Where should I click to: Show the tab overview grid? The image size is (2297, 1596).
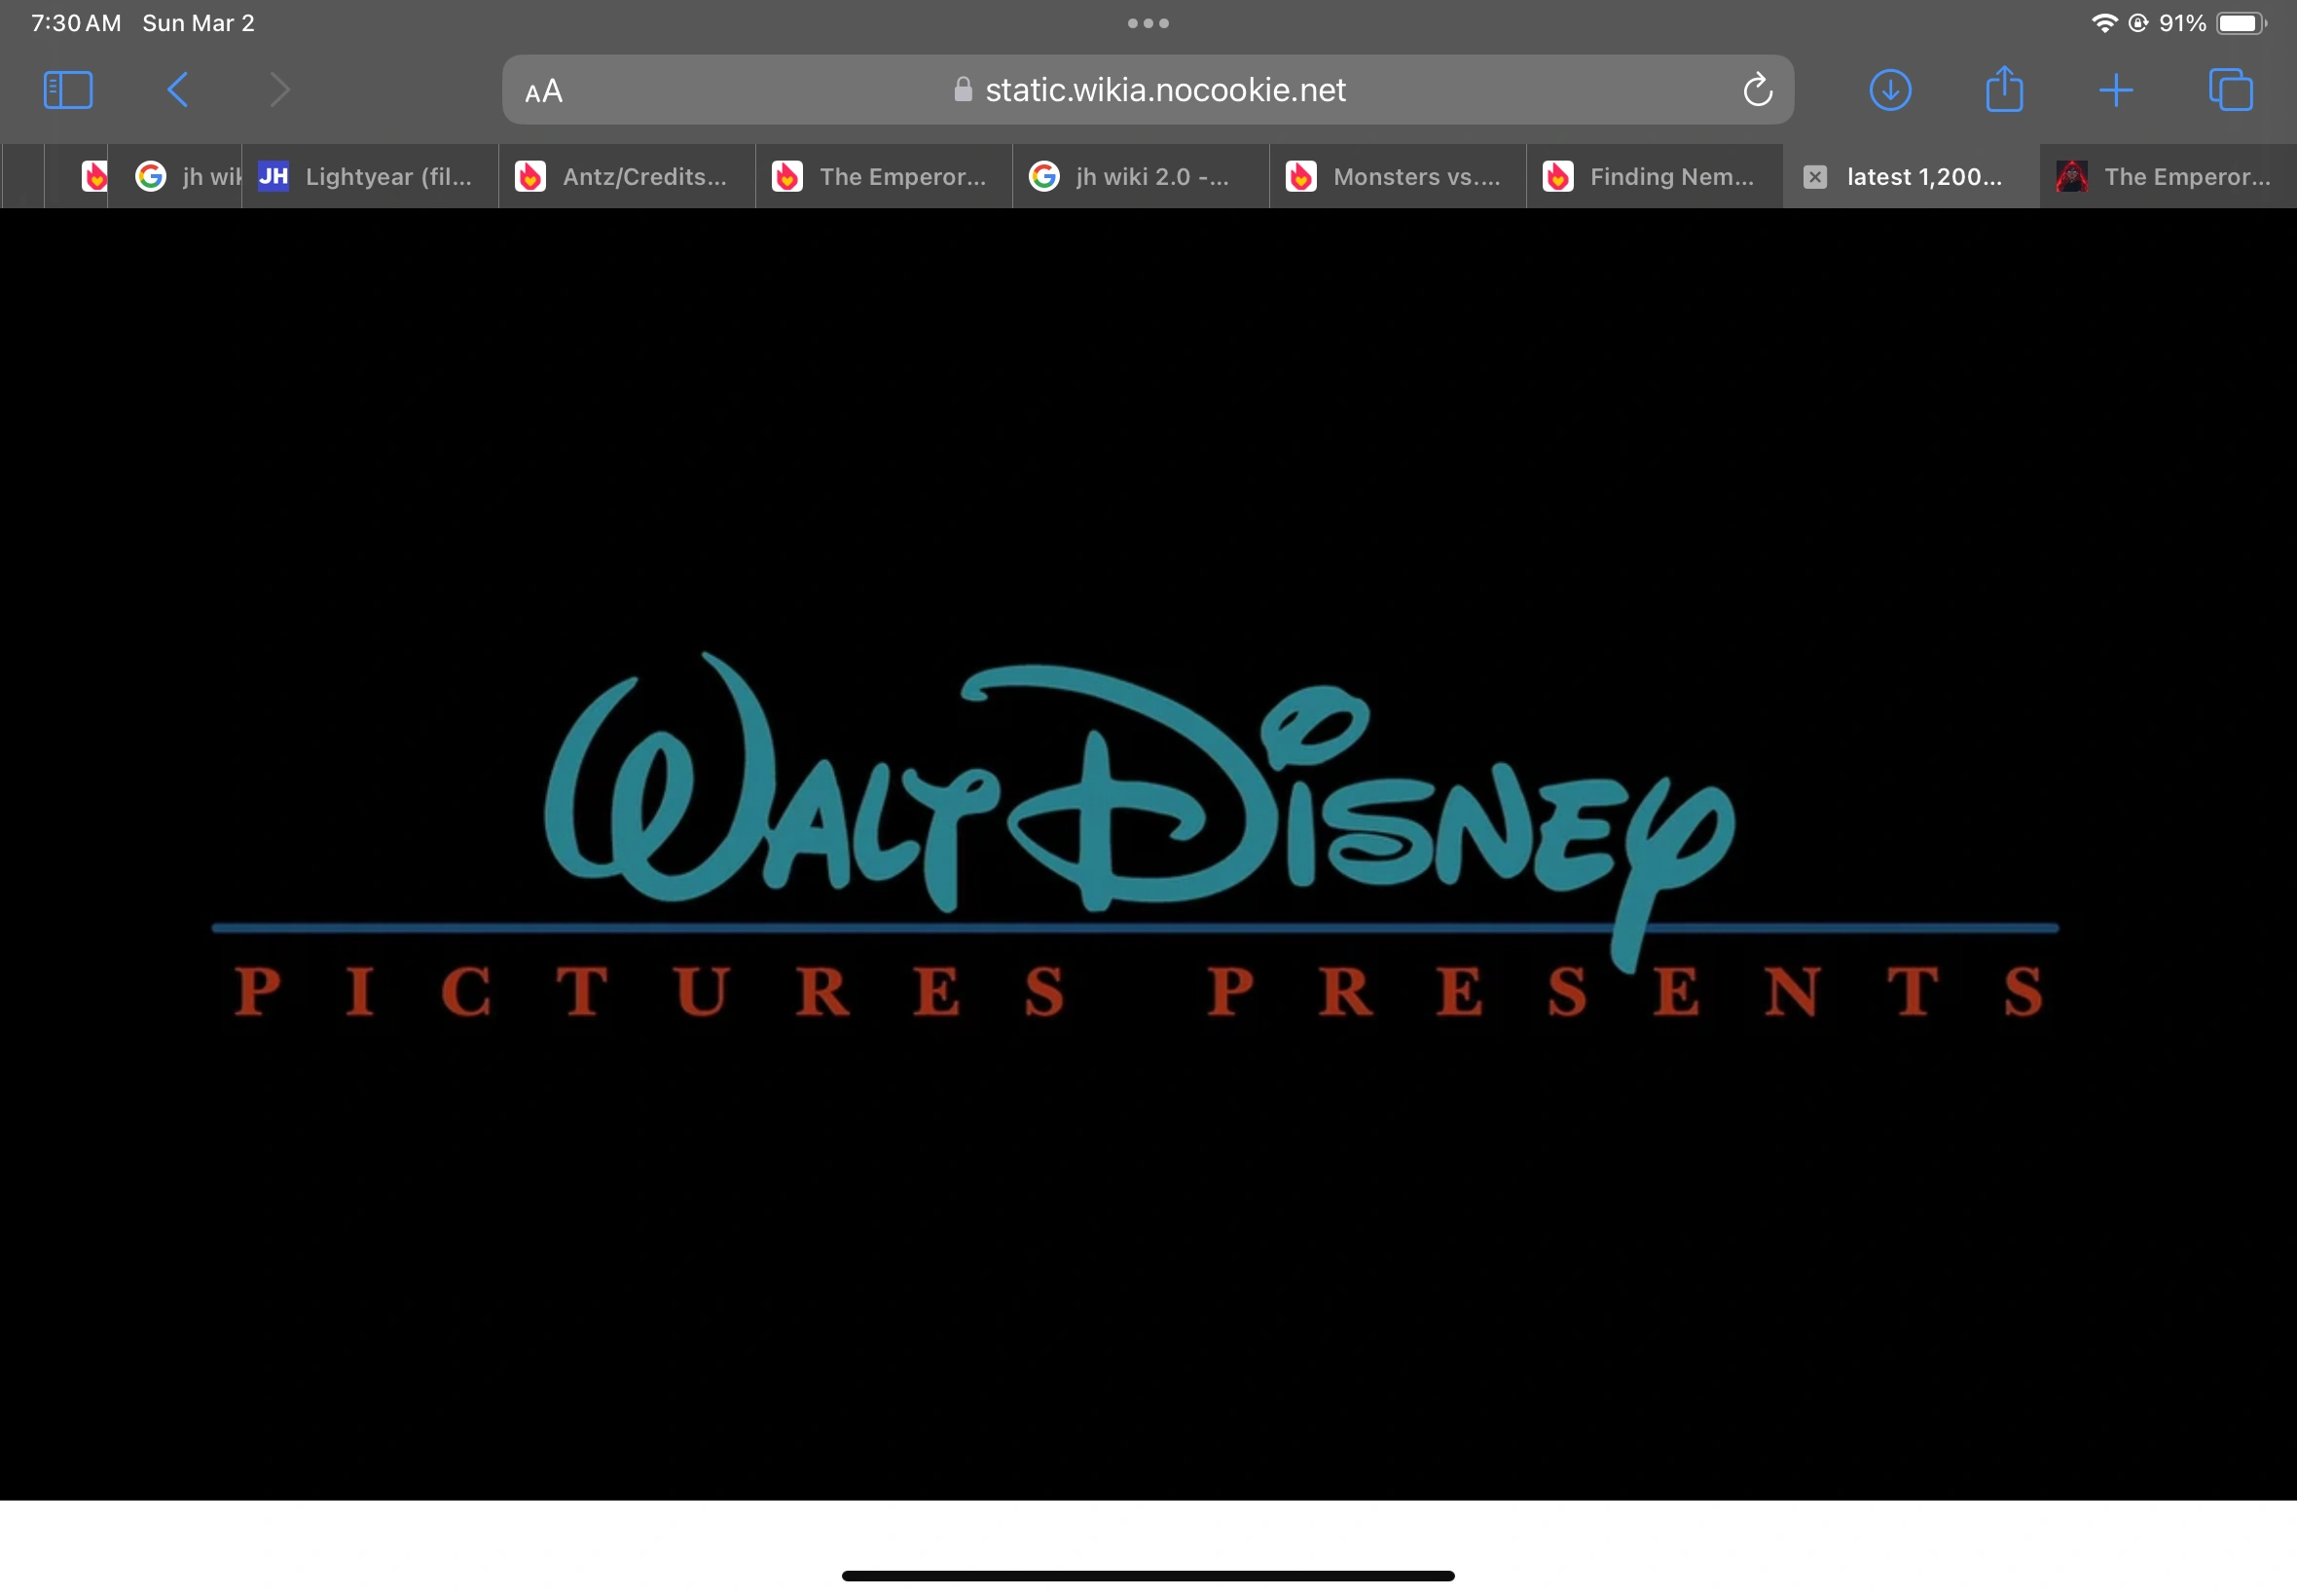pyautogui.click(x=2230, y=90)
